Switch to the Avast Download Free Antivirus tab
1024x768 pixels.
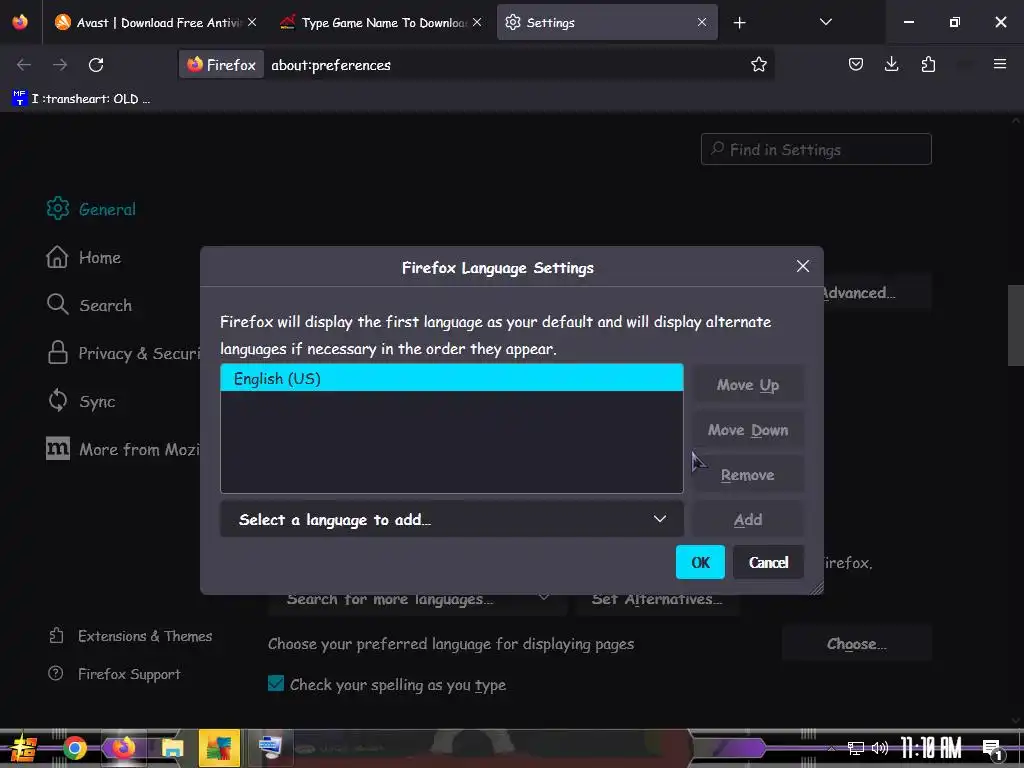(x=155, y=22)
